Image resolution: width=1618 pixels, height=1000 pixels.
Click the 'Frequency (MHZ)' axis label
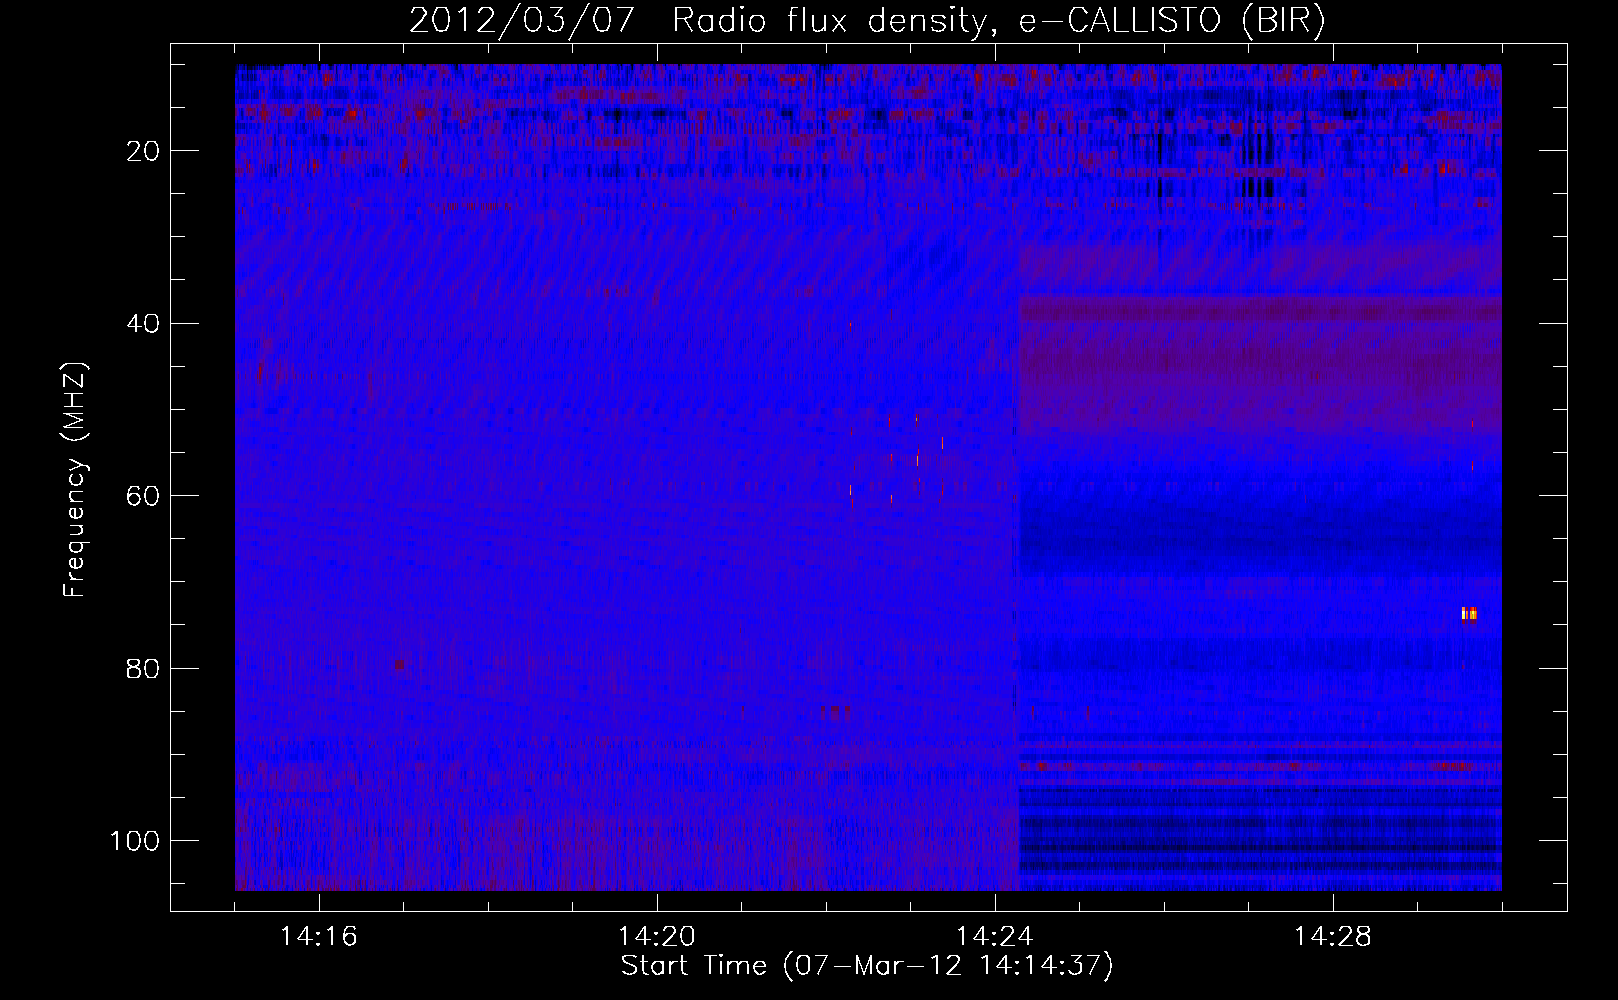coord(76,480)
